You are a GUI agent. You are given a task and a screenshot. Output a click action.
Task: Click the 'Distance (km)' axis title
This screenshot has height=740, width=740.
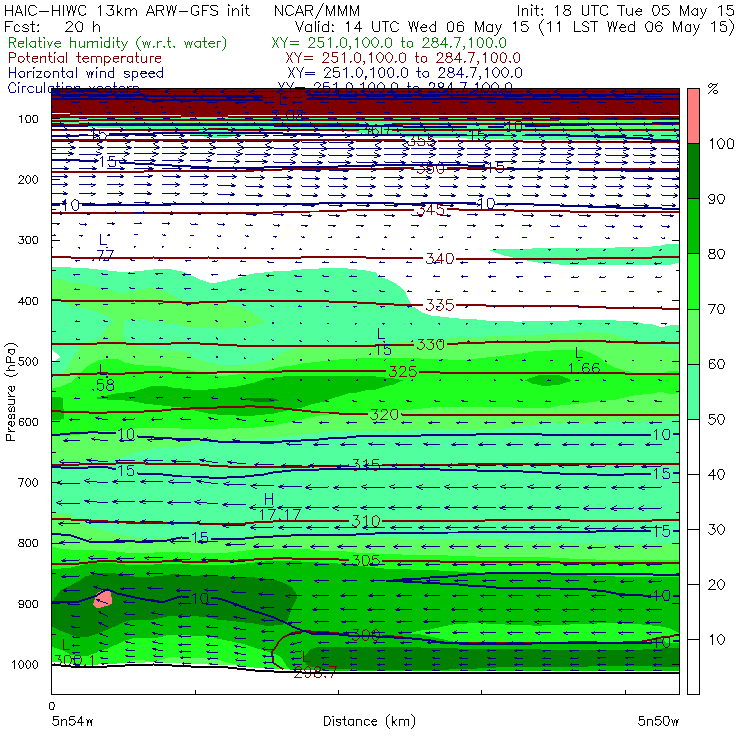[369, 721]
